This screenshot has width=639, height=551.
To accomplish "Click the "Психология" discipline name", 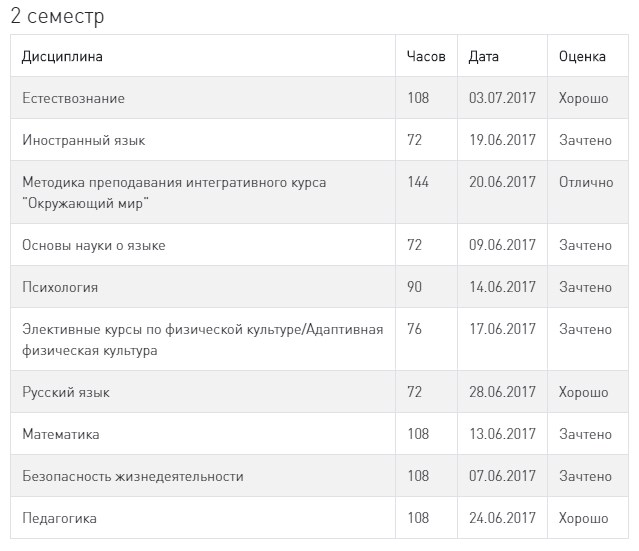I will tap(60, 287).
